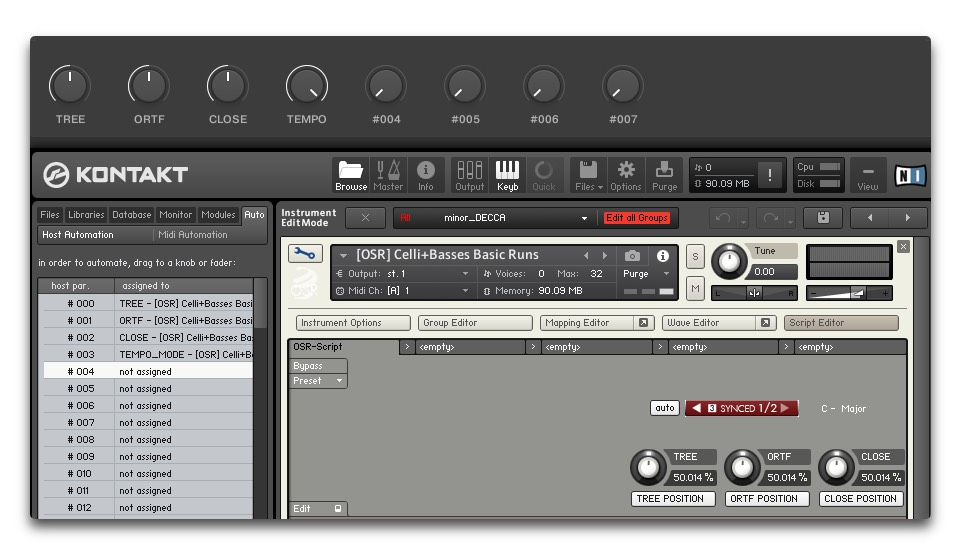Open the Options gear icon

click(626, 175)
